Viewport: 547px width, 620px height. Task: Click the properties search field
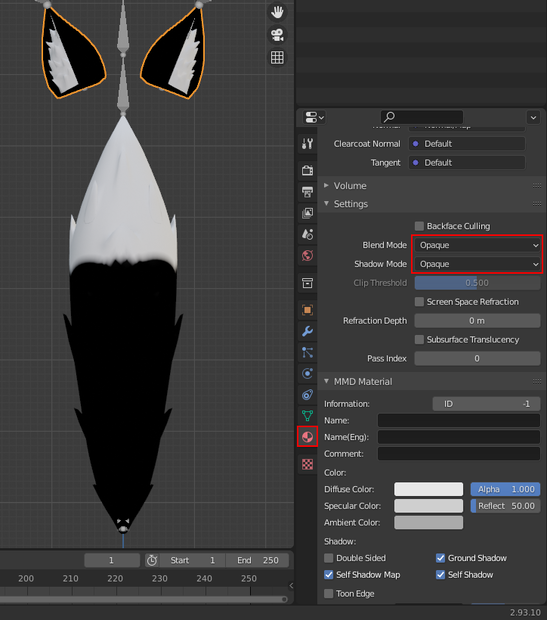[422, 117]
